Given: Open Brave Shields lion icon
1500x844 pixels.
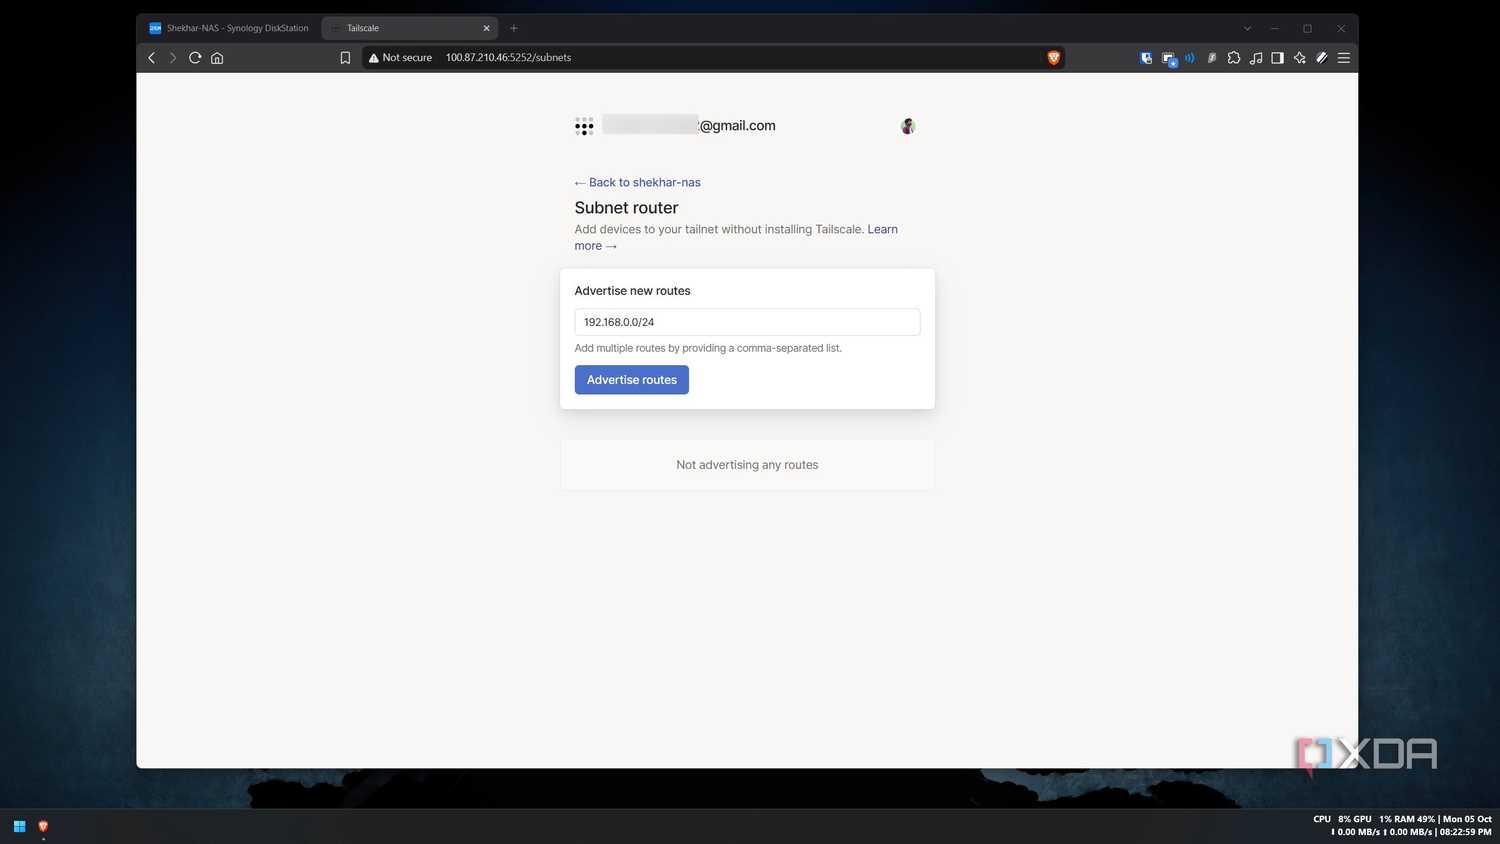Looking at the screenshot, I should point(1053,58).
